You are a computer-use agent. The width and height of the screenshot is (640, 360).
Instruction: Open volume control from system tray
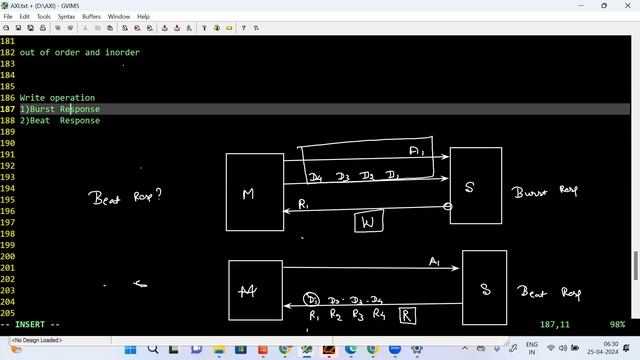[x=563, y=348]
